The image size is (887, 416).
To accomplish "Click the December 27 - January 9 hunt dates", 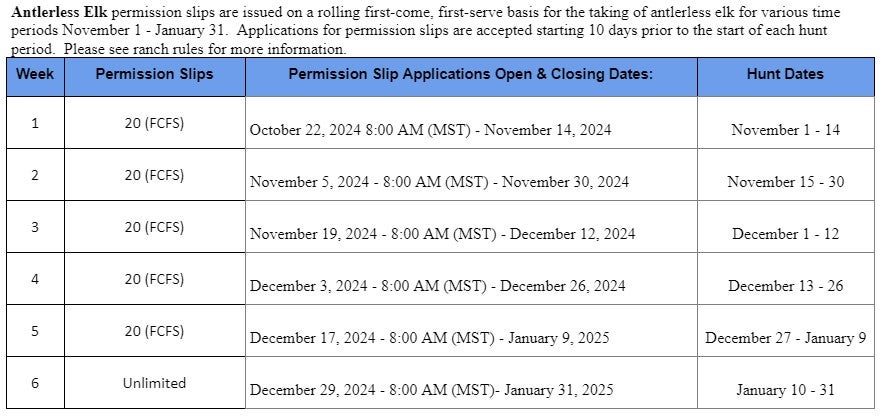I will coord(785,338).
